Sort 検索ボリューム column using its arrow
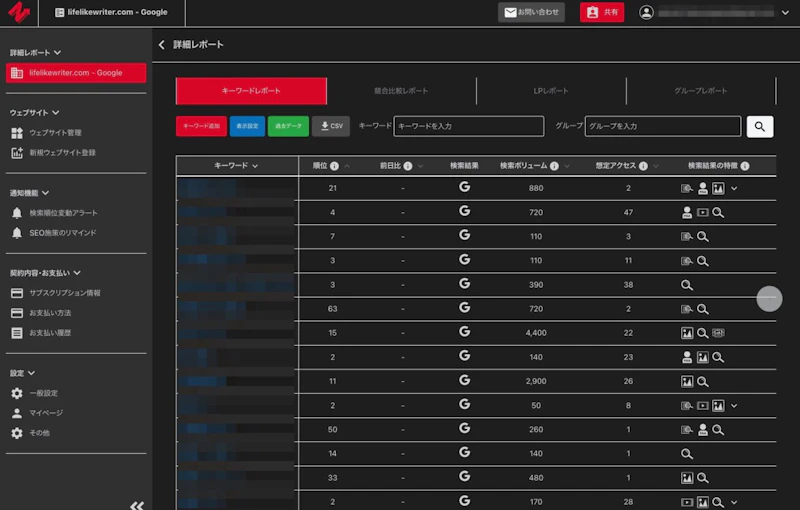 pos(567,166)
